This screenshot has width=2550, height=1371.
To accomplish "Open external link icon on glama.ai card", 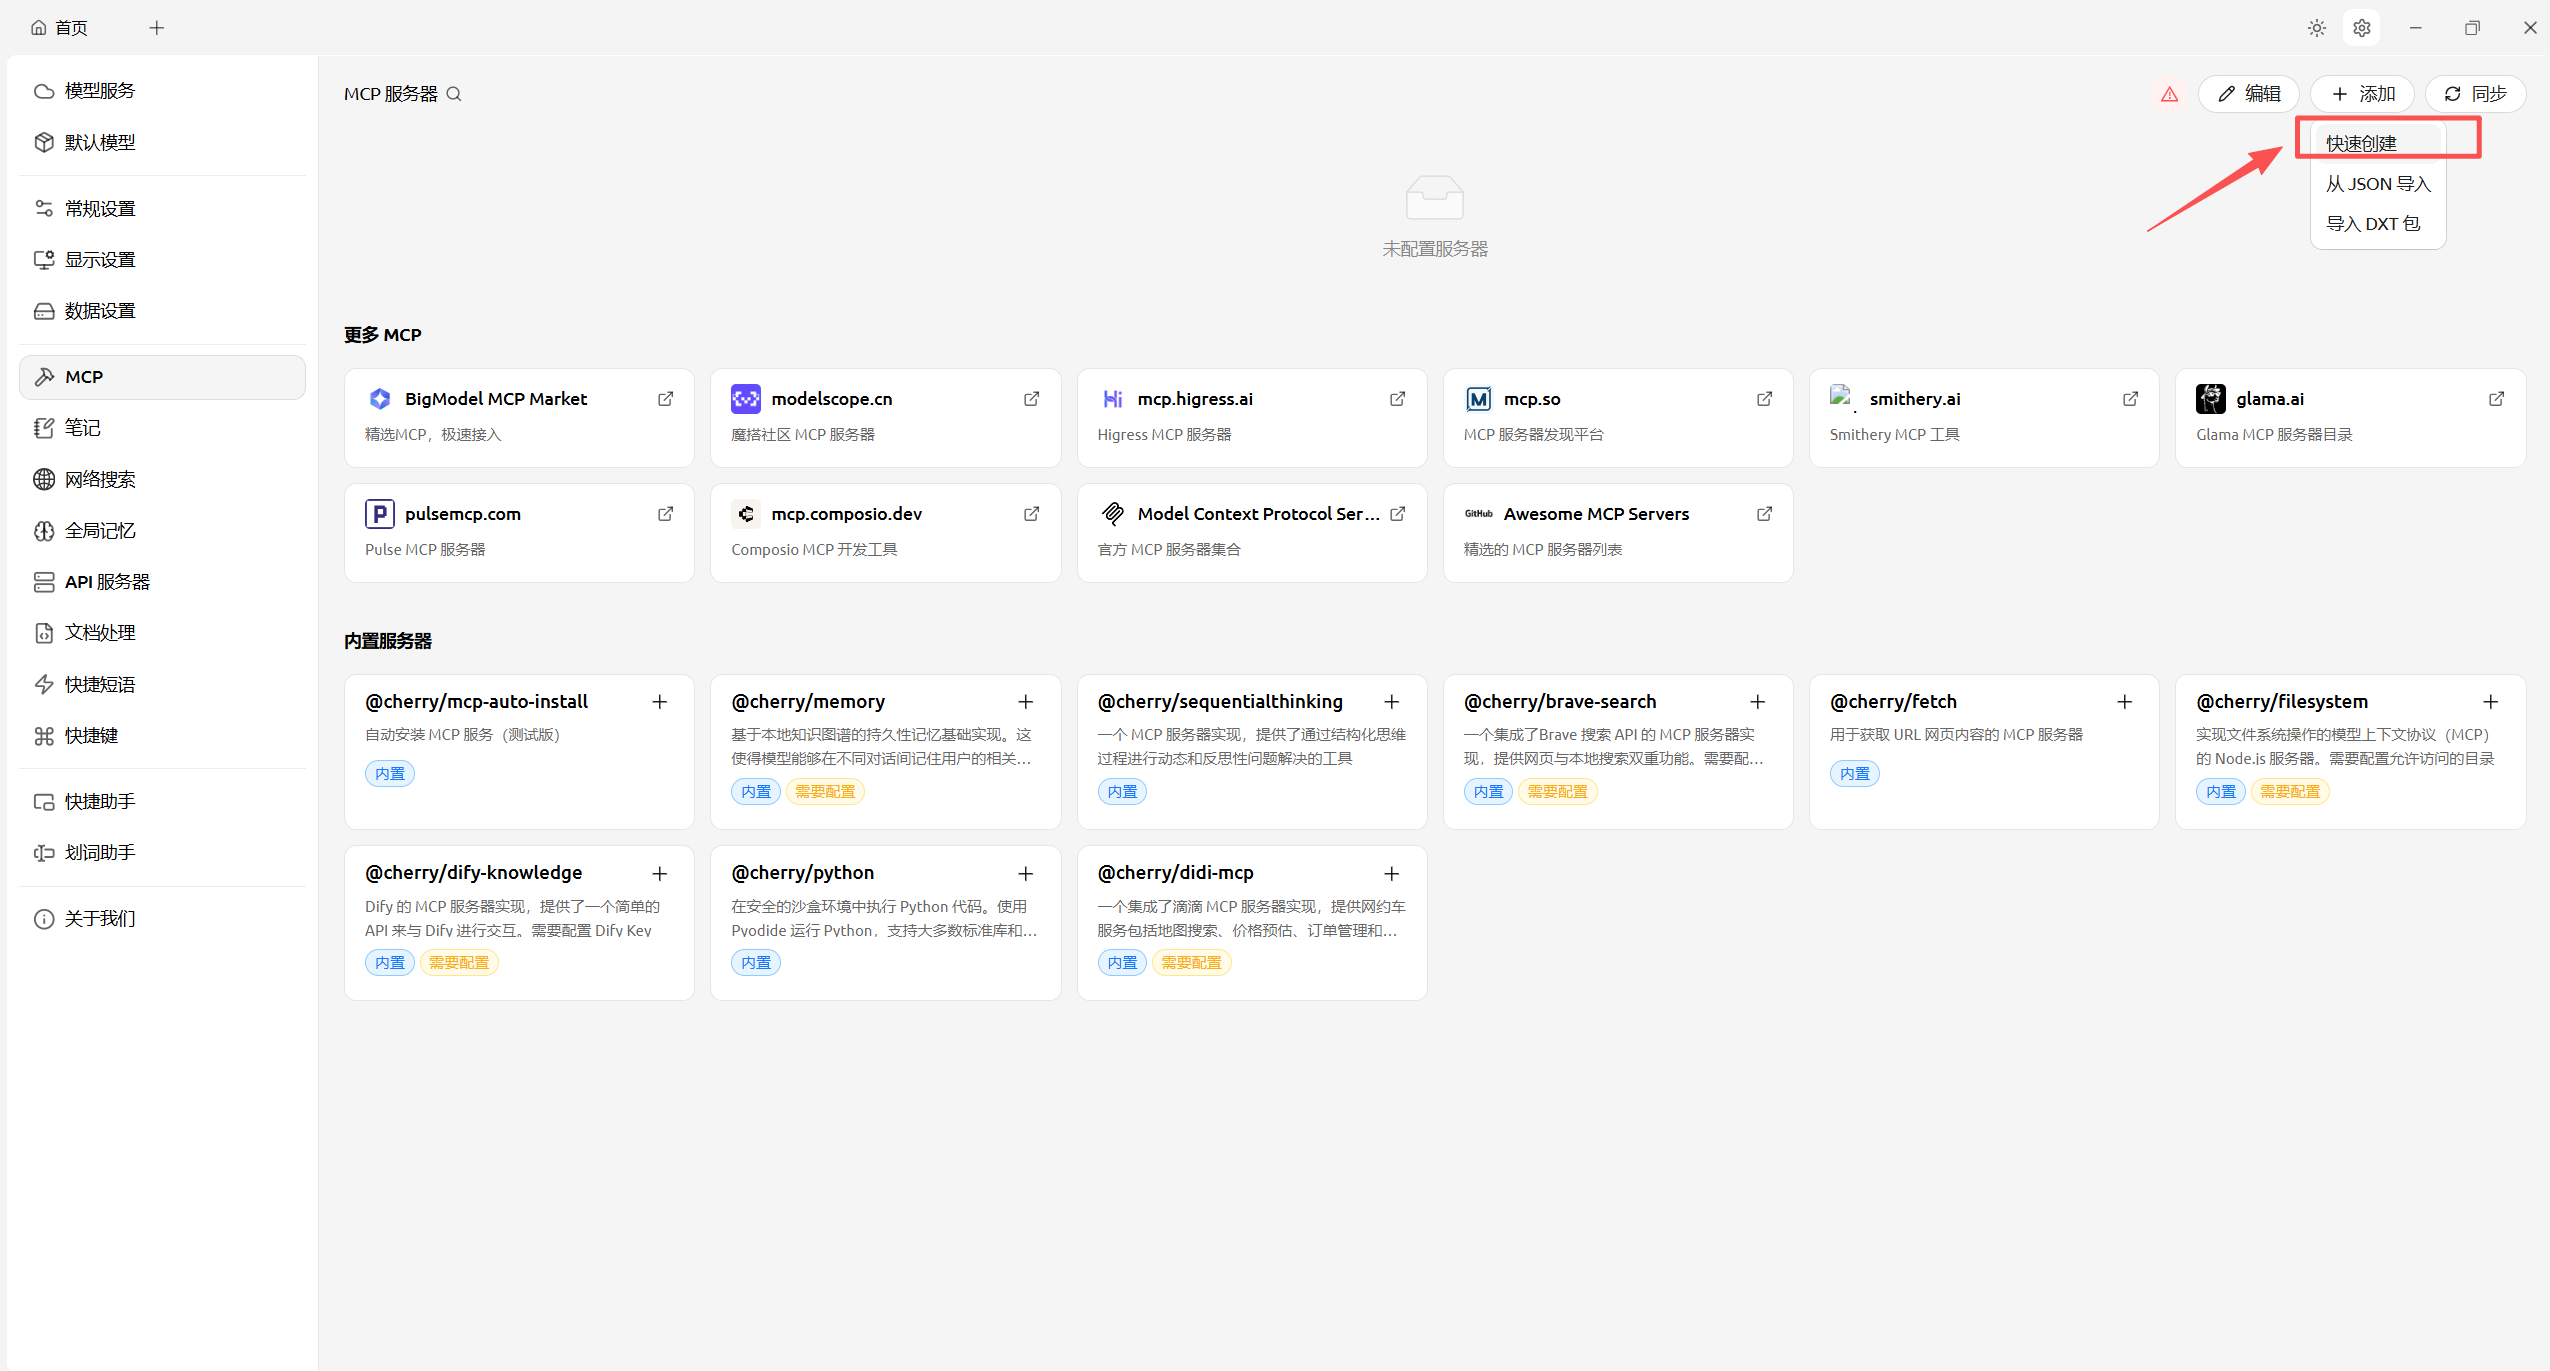I will [2496, 399].
